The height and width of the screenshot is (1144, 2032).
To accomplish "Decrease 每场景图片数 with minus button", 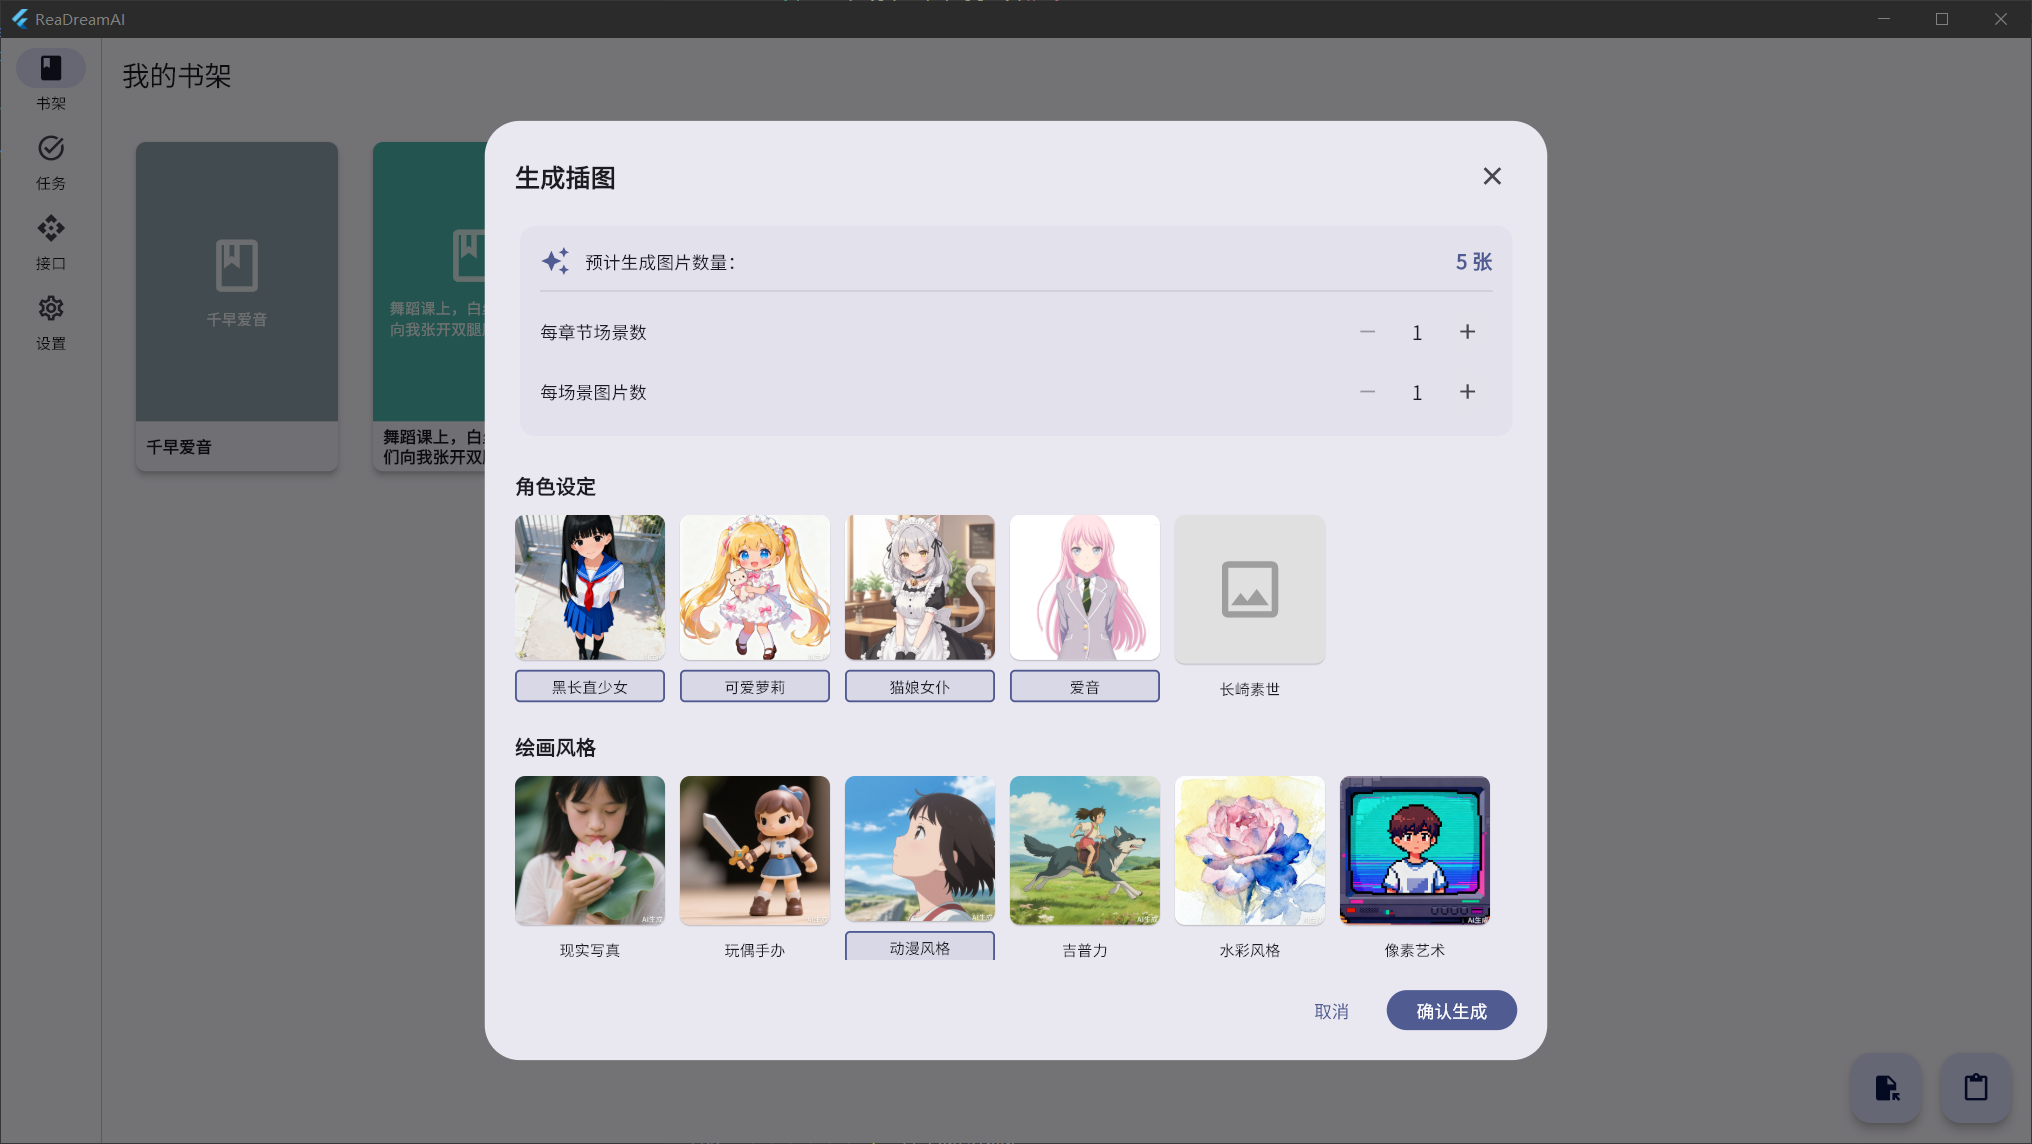I will [1367, 392].
